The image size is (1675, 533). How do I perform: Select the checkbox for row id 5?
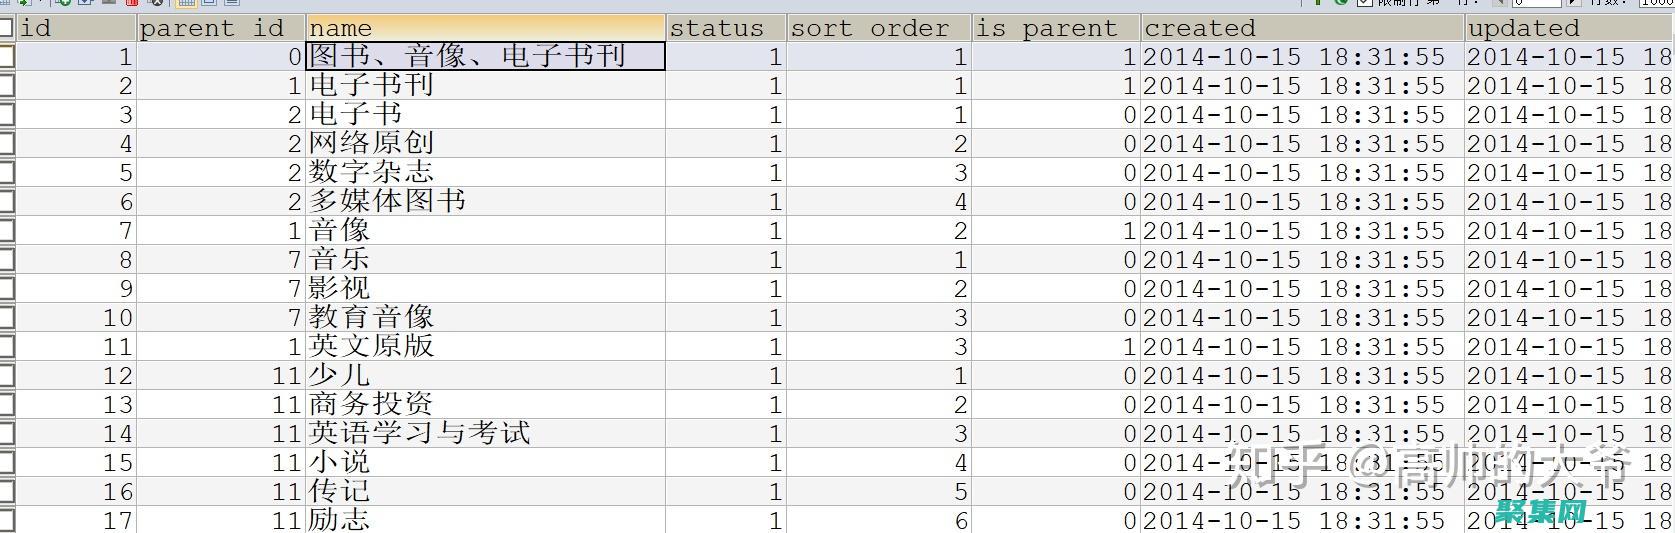(x=6, y=173)
